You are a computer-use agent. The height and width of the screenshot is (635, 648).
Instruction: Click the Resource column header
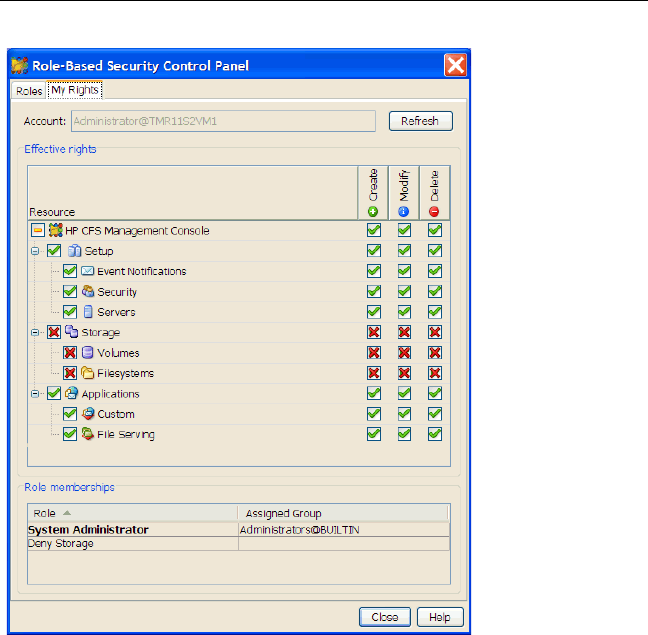[x=193, y=193]
